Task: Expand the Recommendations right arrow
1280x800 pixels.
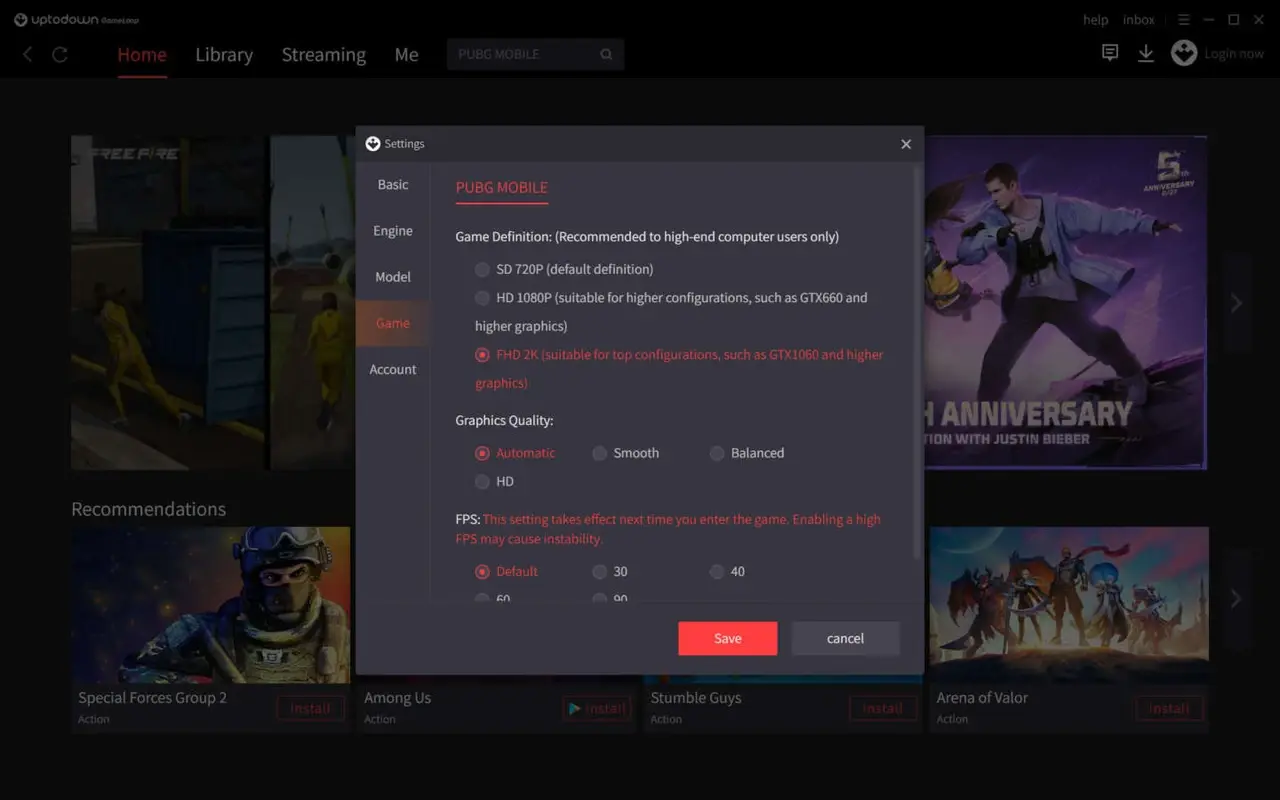Action: (1236, 598)
